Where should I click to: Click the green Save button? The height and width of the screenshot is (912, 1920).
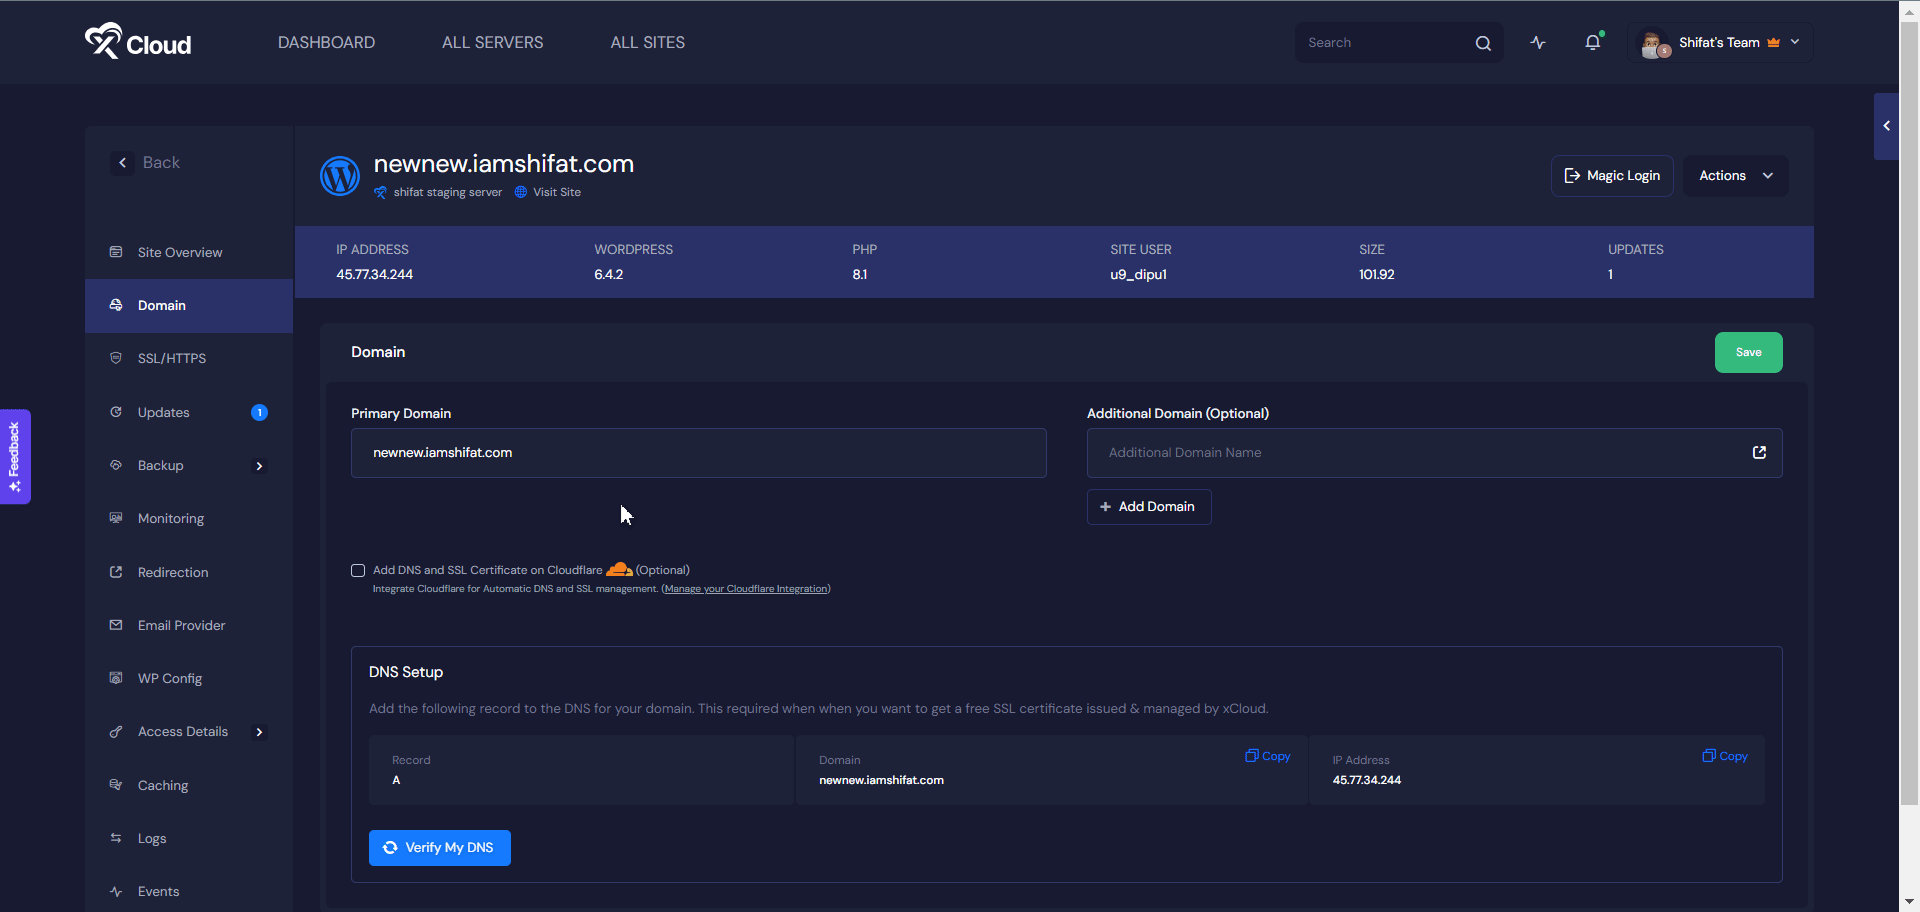click(x=1748, y=352)
